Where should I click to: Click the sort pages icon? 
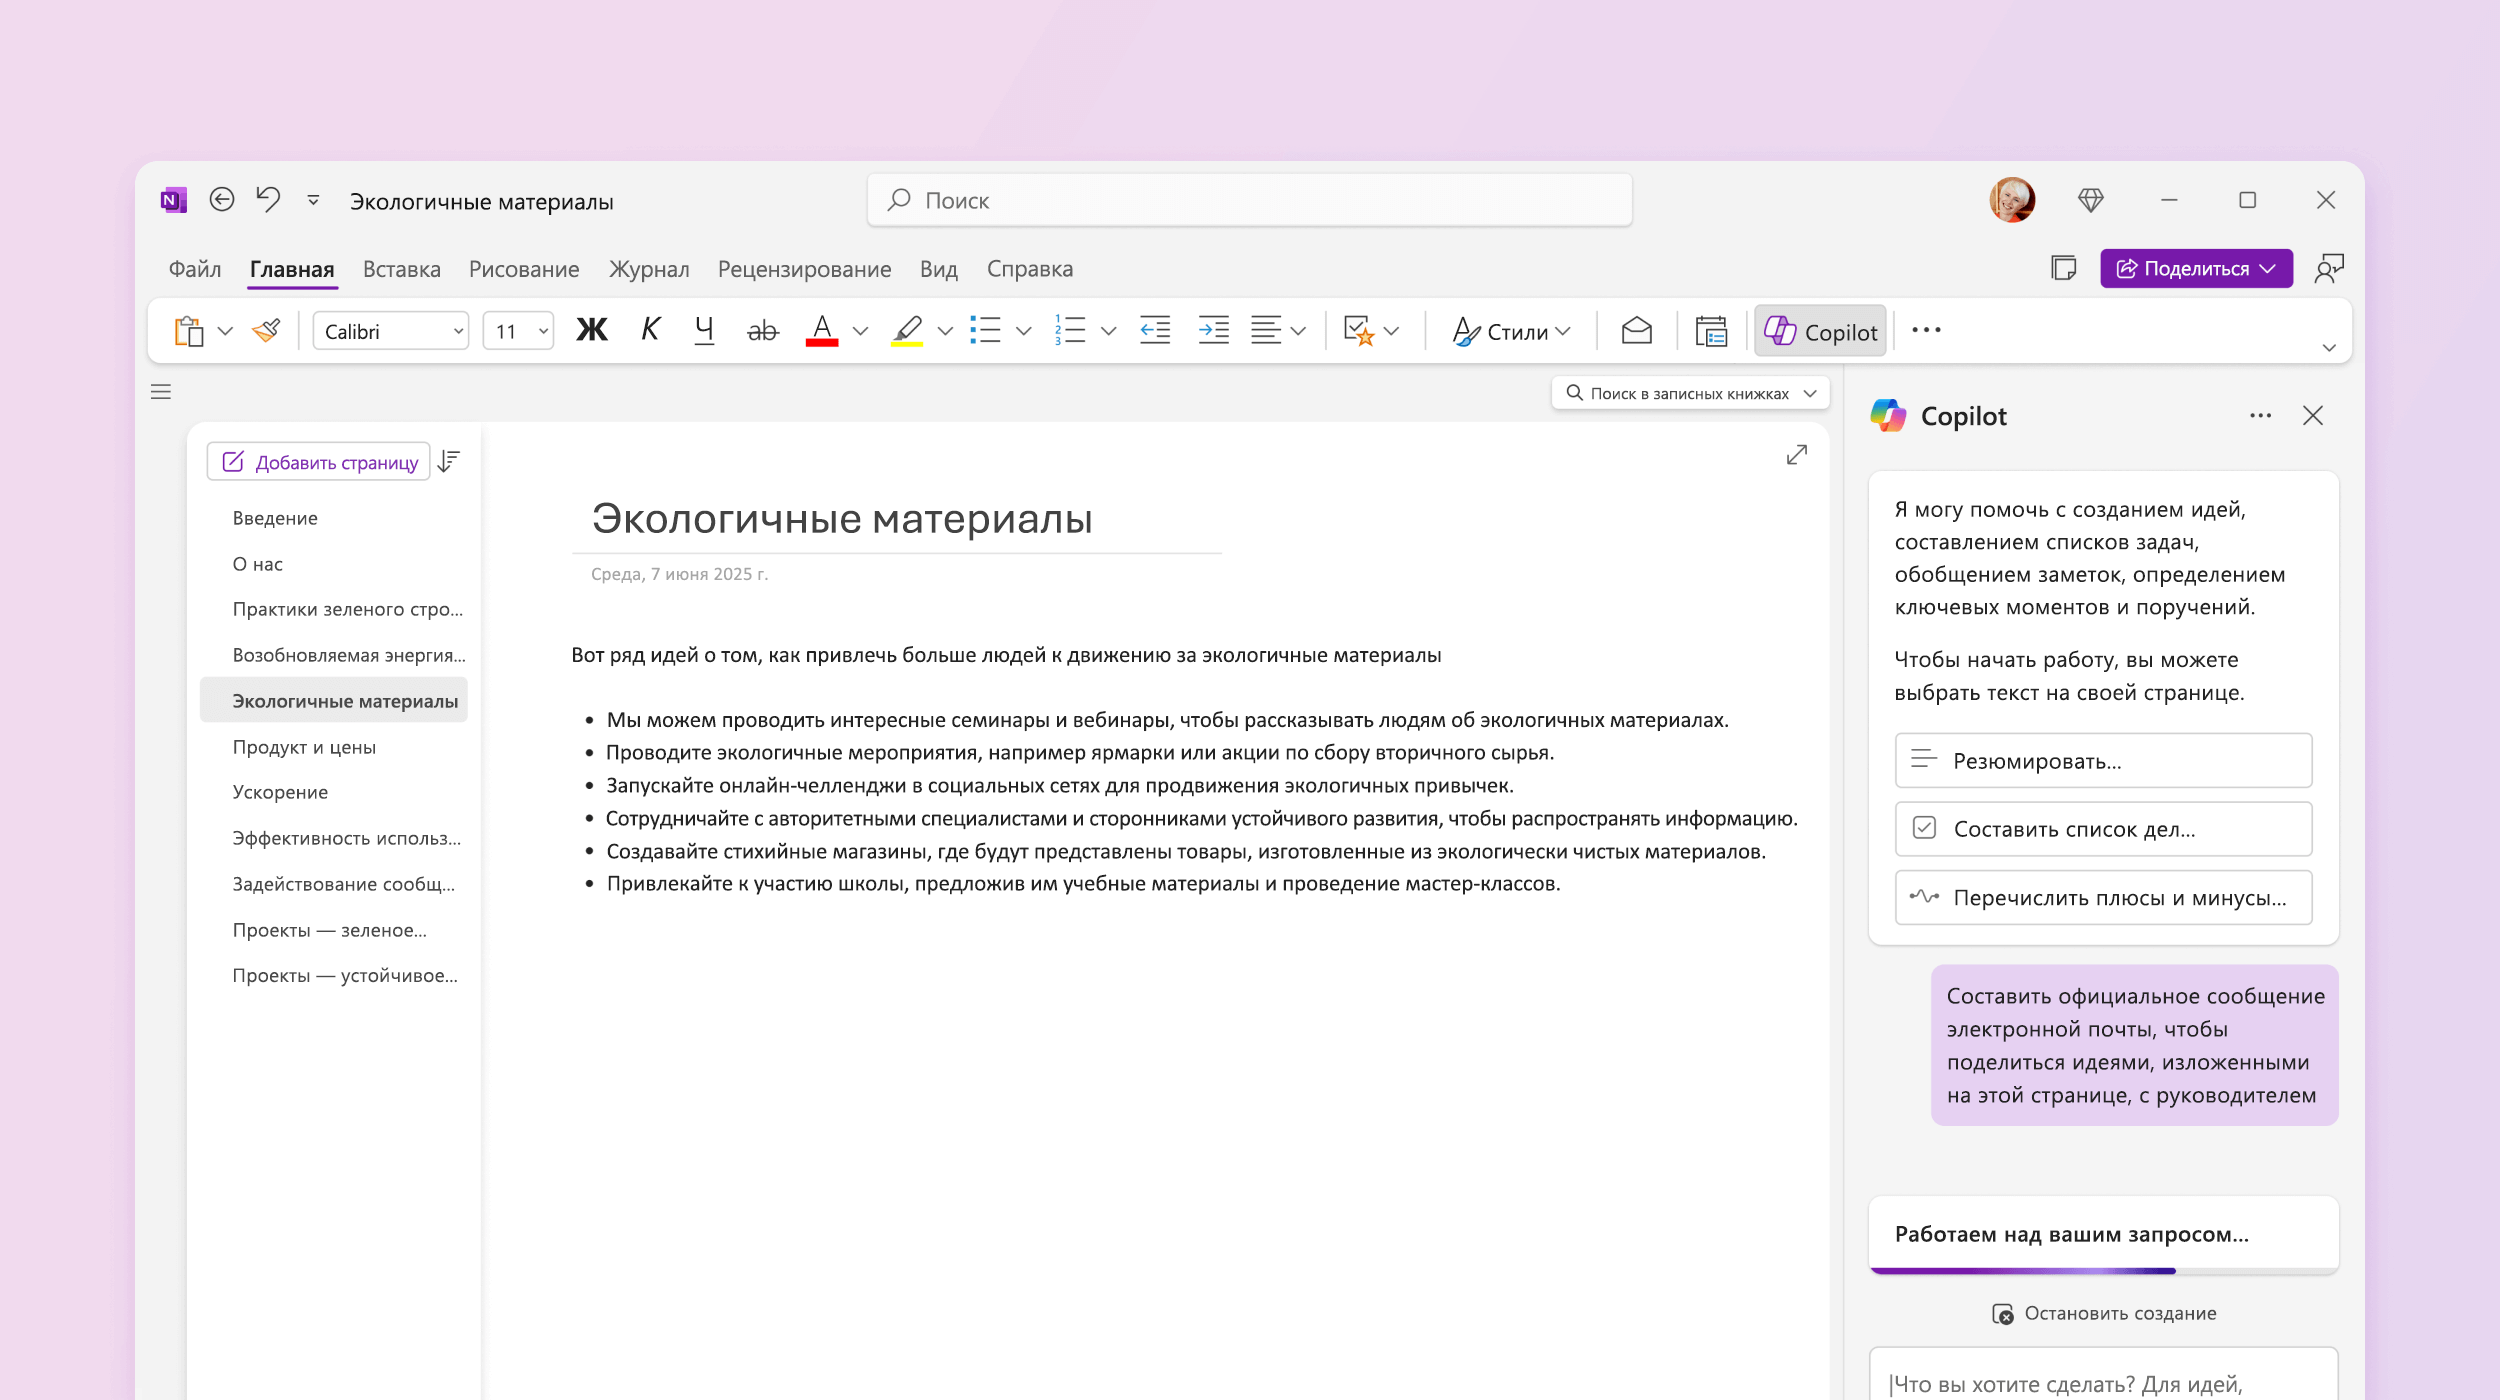(x=449, y=461)
